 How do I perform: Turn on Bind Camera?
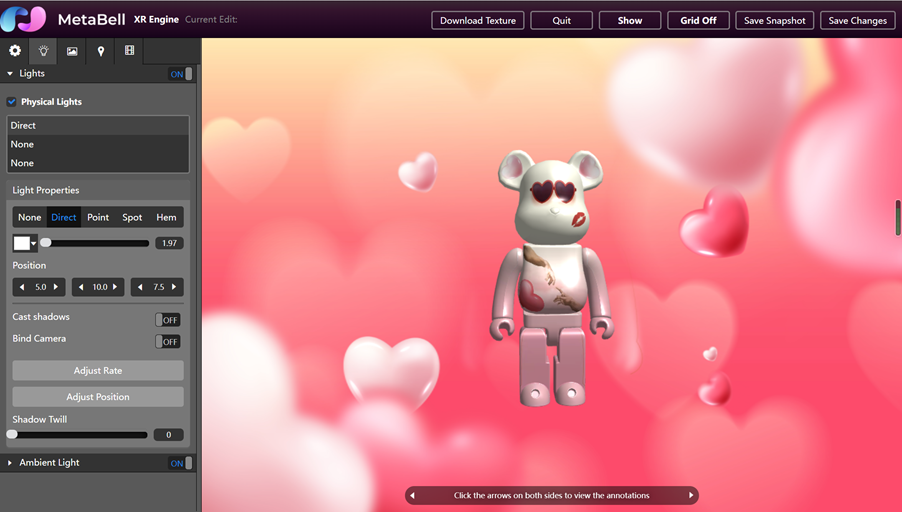167,342
